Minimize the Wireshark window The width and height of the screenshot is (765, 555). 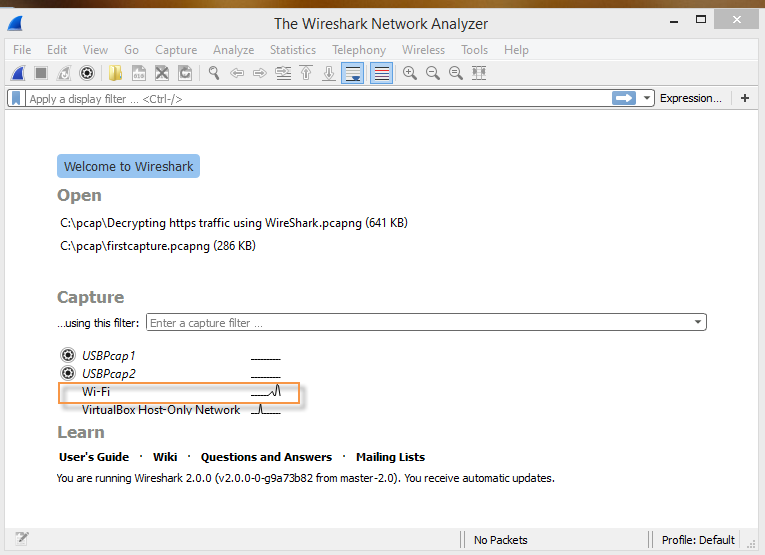[674, 21]
